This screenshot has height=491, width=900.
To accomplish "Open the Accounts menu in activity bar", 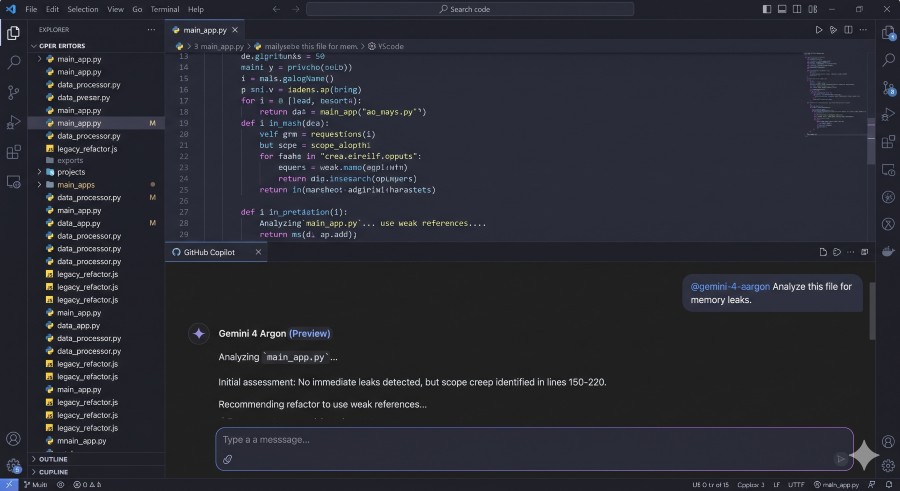I will (x=13, y=439).
